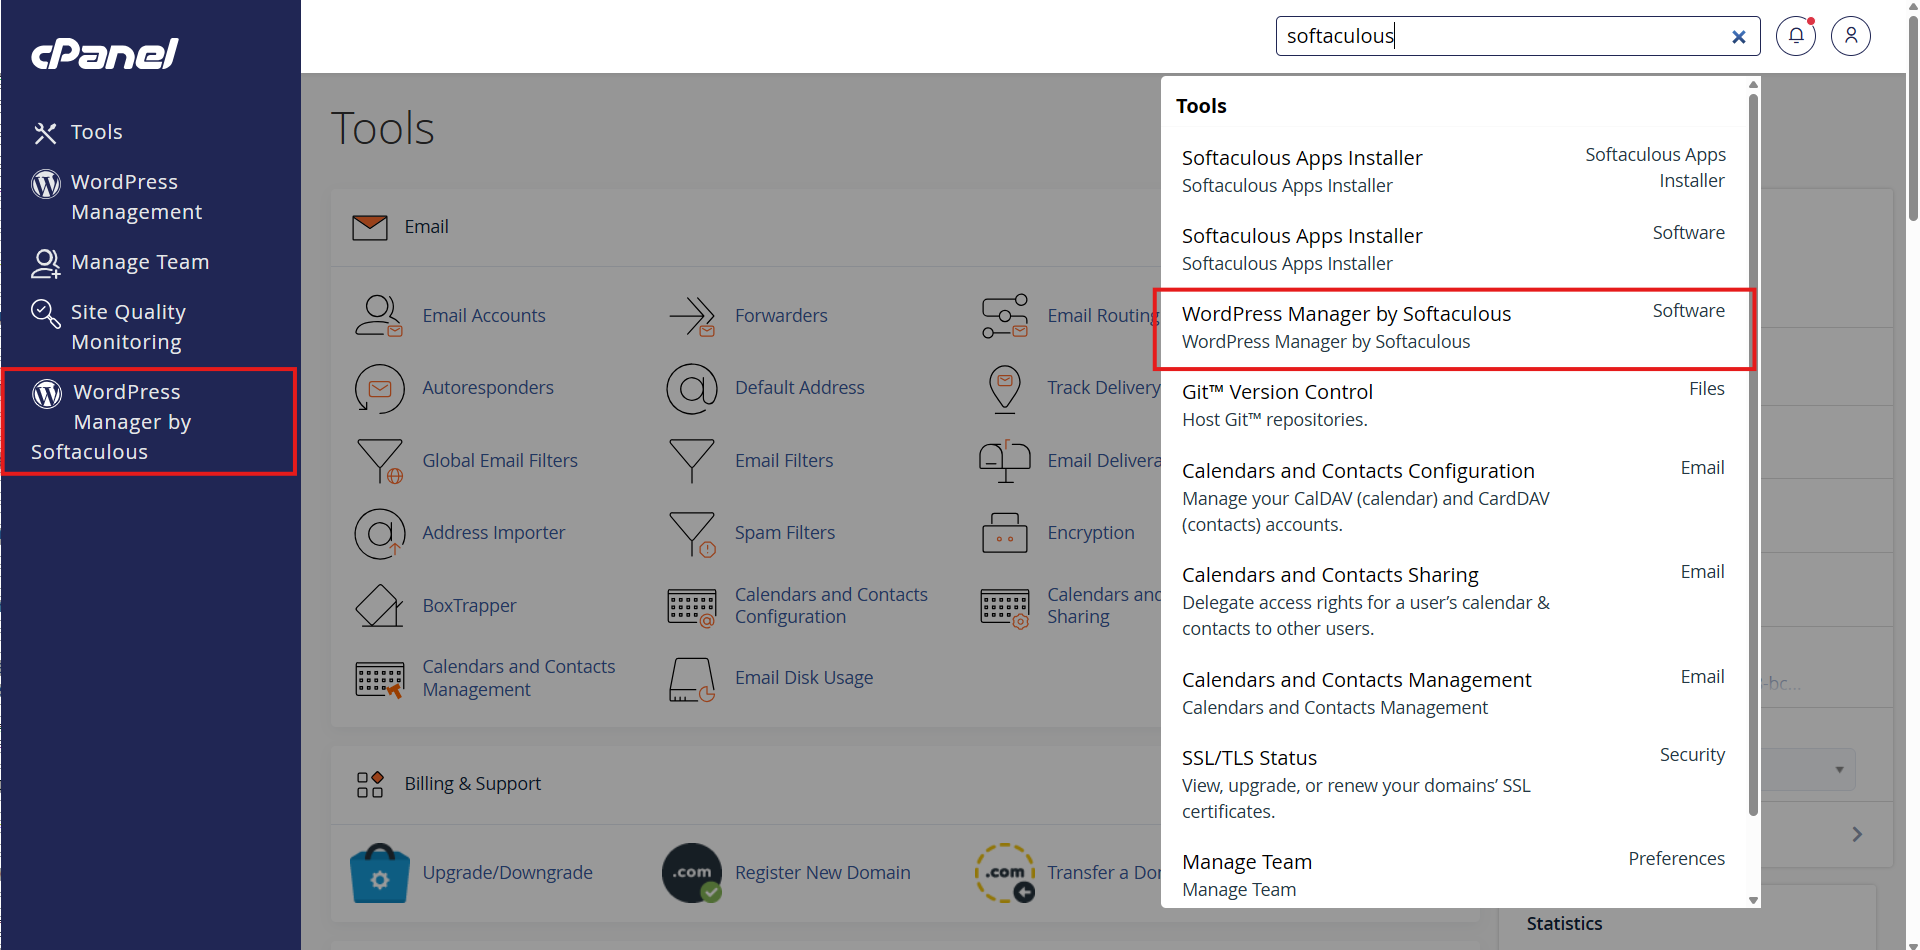The width and height of the screenshot is (1920, 950).
Task: Click the search results scroll-down arrow
Action: [1753, 900]
